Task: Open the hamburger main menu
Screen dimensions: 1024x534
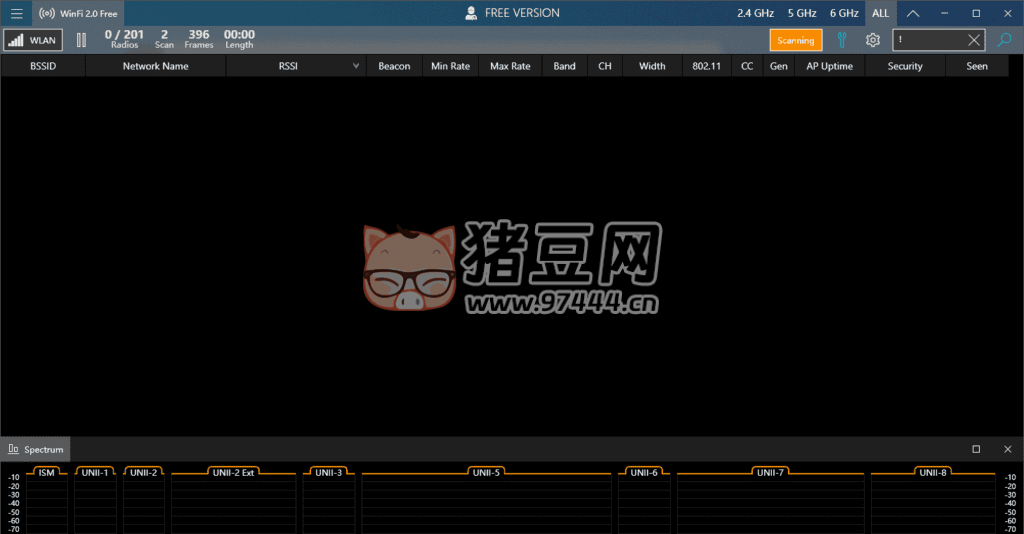Action: pos(16,13)
